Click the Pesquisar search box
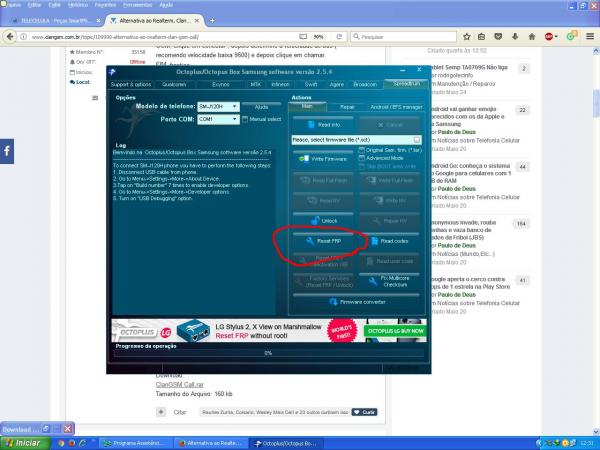600x450 pixels. click(x=404, y=37)
